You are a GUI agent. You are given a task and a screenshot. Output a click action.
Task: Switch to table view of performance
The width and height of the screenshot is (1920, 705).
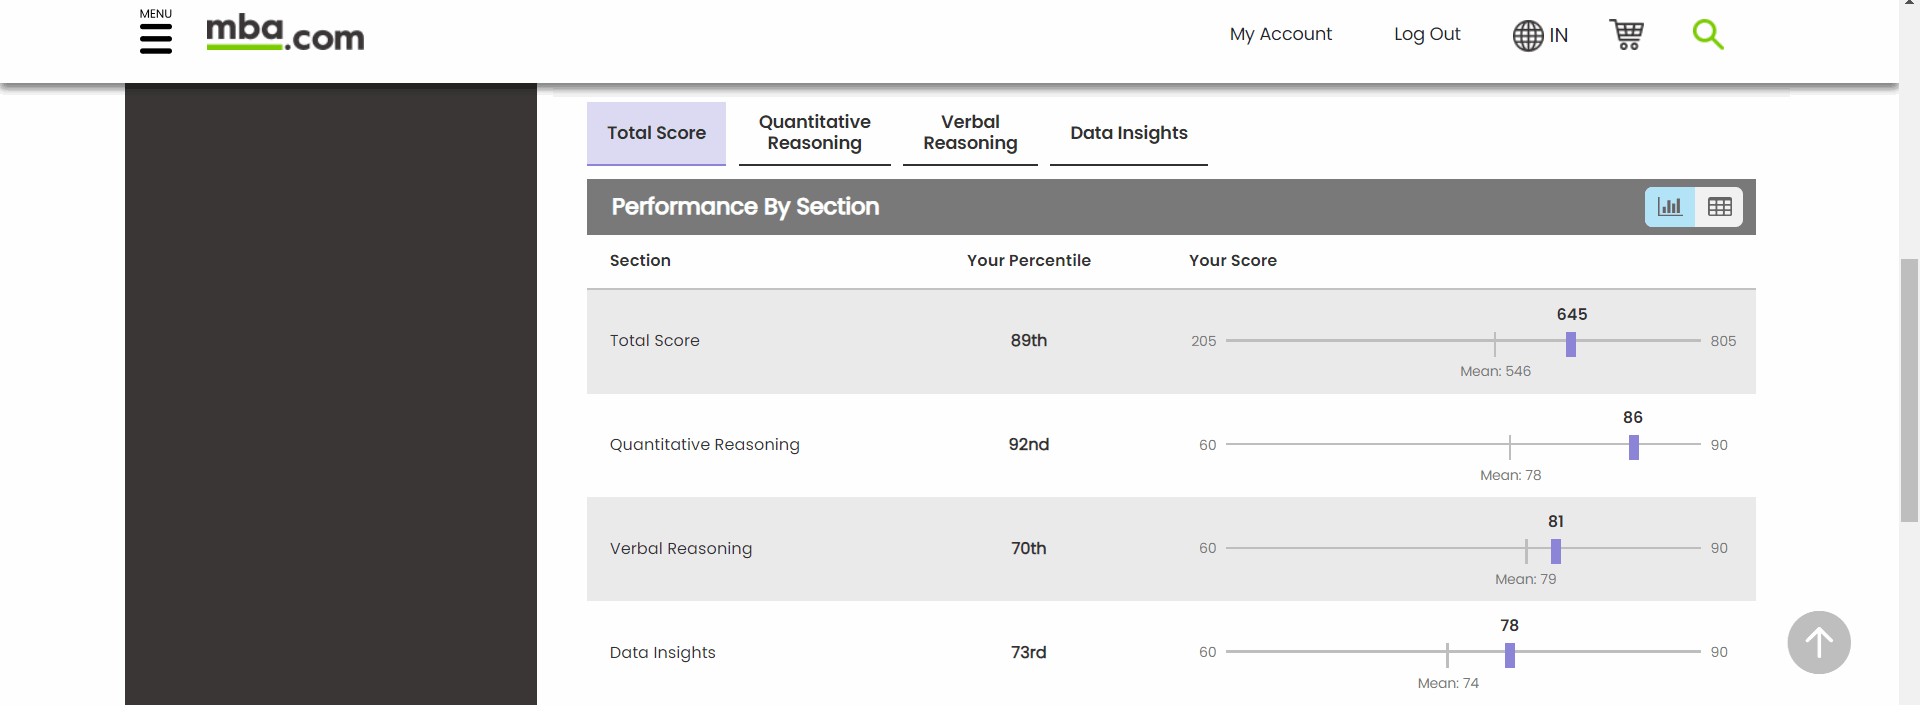[1720, 206]
